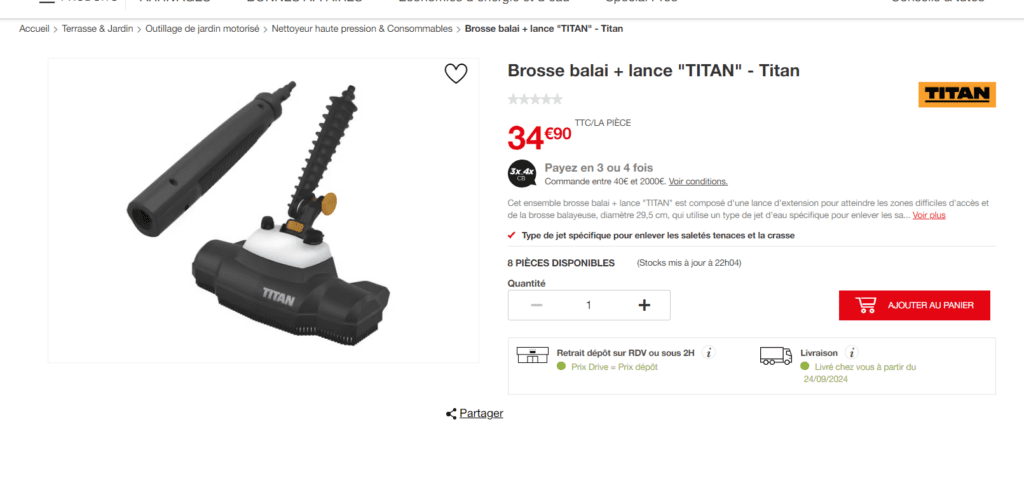This screenshot has width=1024, height=478.
Task: Expand description via Voir plus link
Action: pos(929,215)
